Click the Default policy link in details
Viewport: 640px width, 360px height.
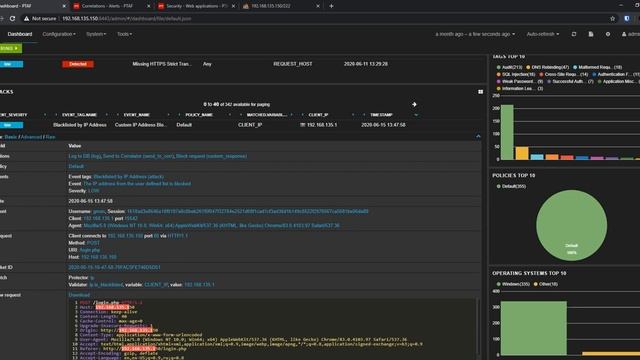click(x=76, y=167)
